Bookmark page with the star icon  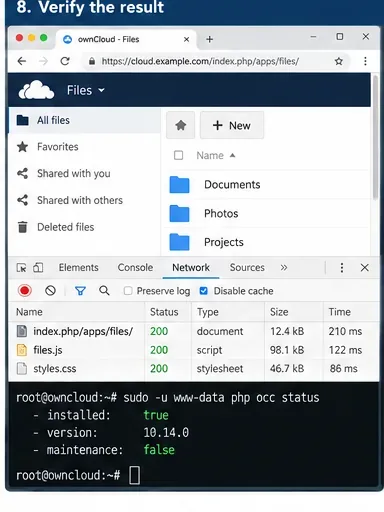pyautogui.click(x=339, y=61)
